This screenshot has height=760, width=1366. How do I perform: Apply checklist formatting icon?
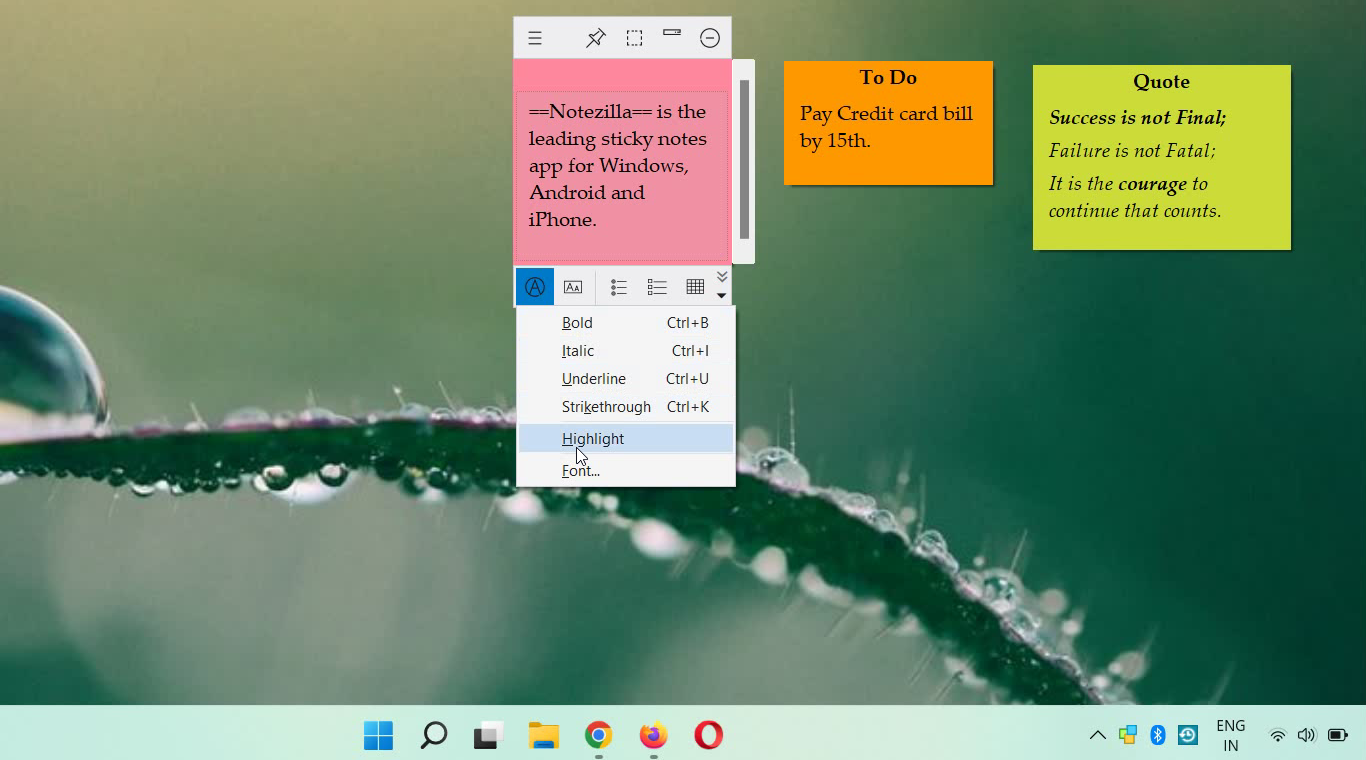pos(657,287)
